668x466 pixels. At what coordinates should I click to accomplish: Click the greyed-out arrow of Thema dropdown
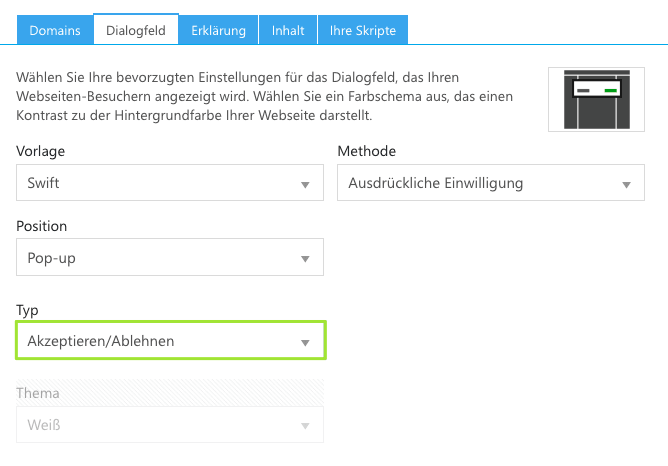pos(305,426)
